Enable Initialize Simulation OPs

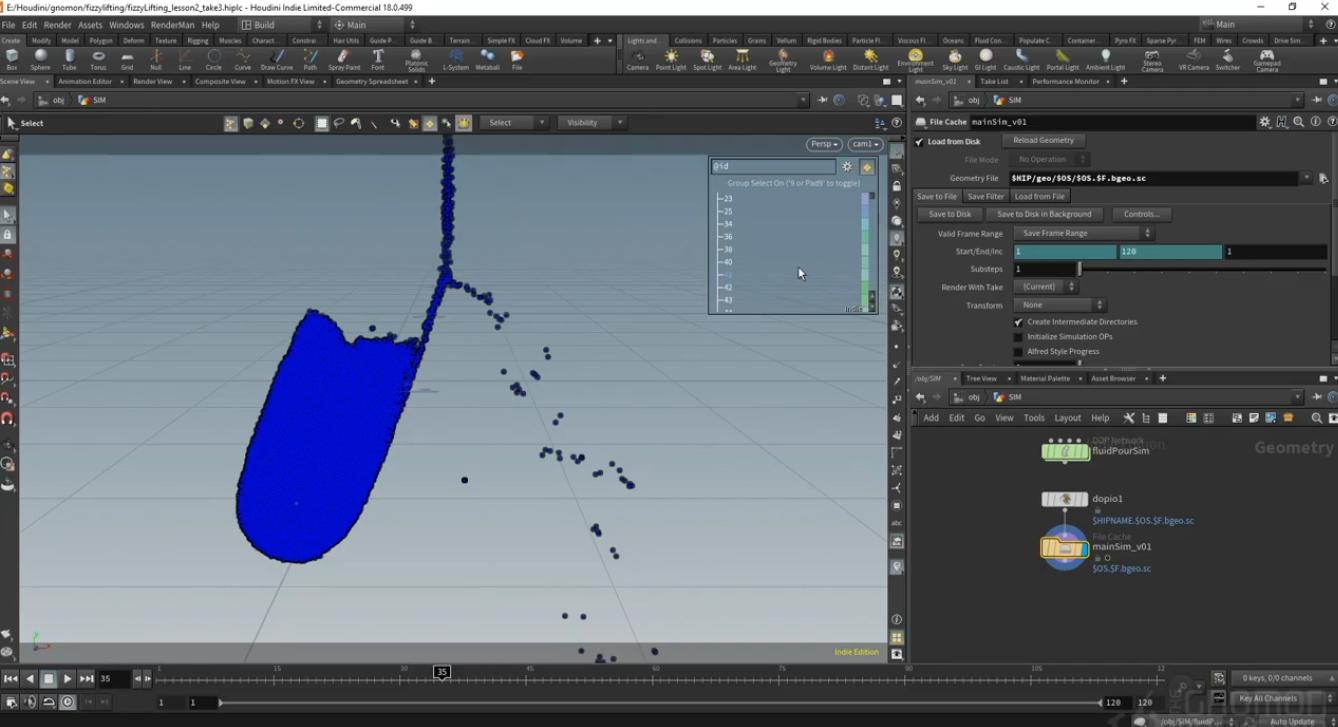(x=1018, y=337)
